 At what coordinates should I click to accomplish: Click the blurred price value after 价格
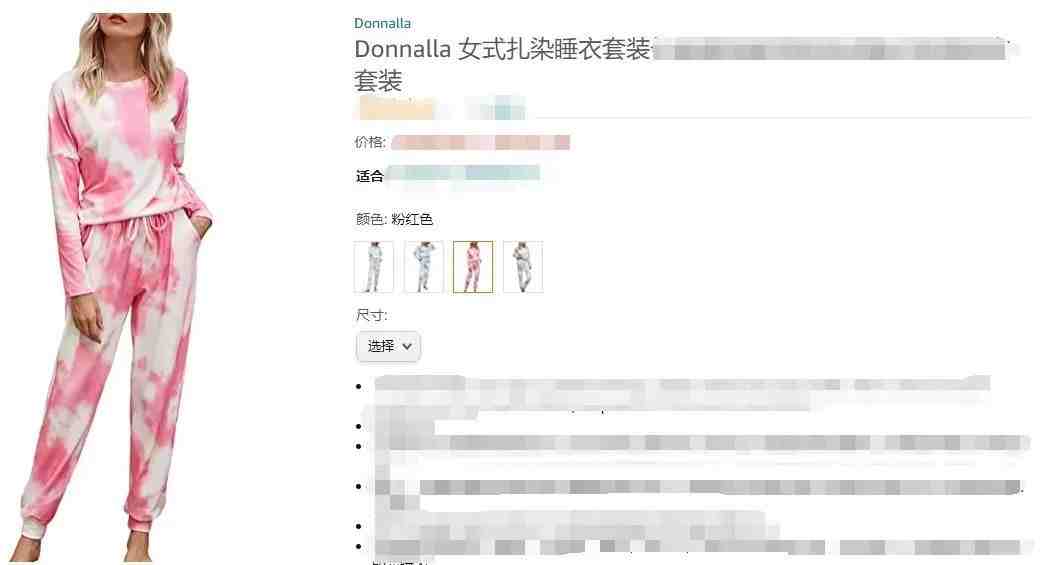pos(480,142)
